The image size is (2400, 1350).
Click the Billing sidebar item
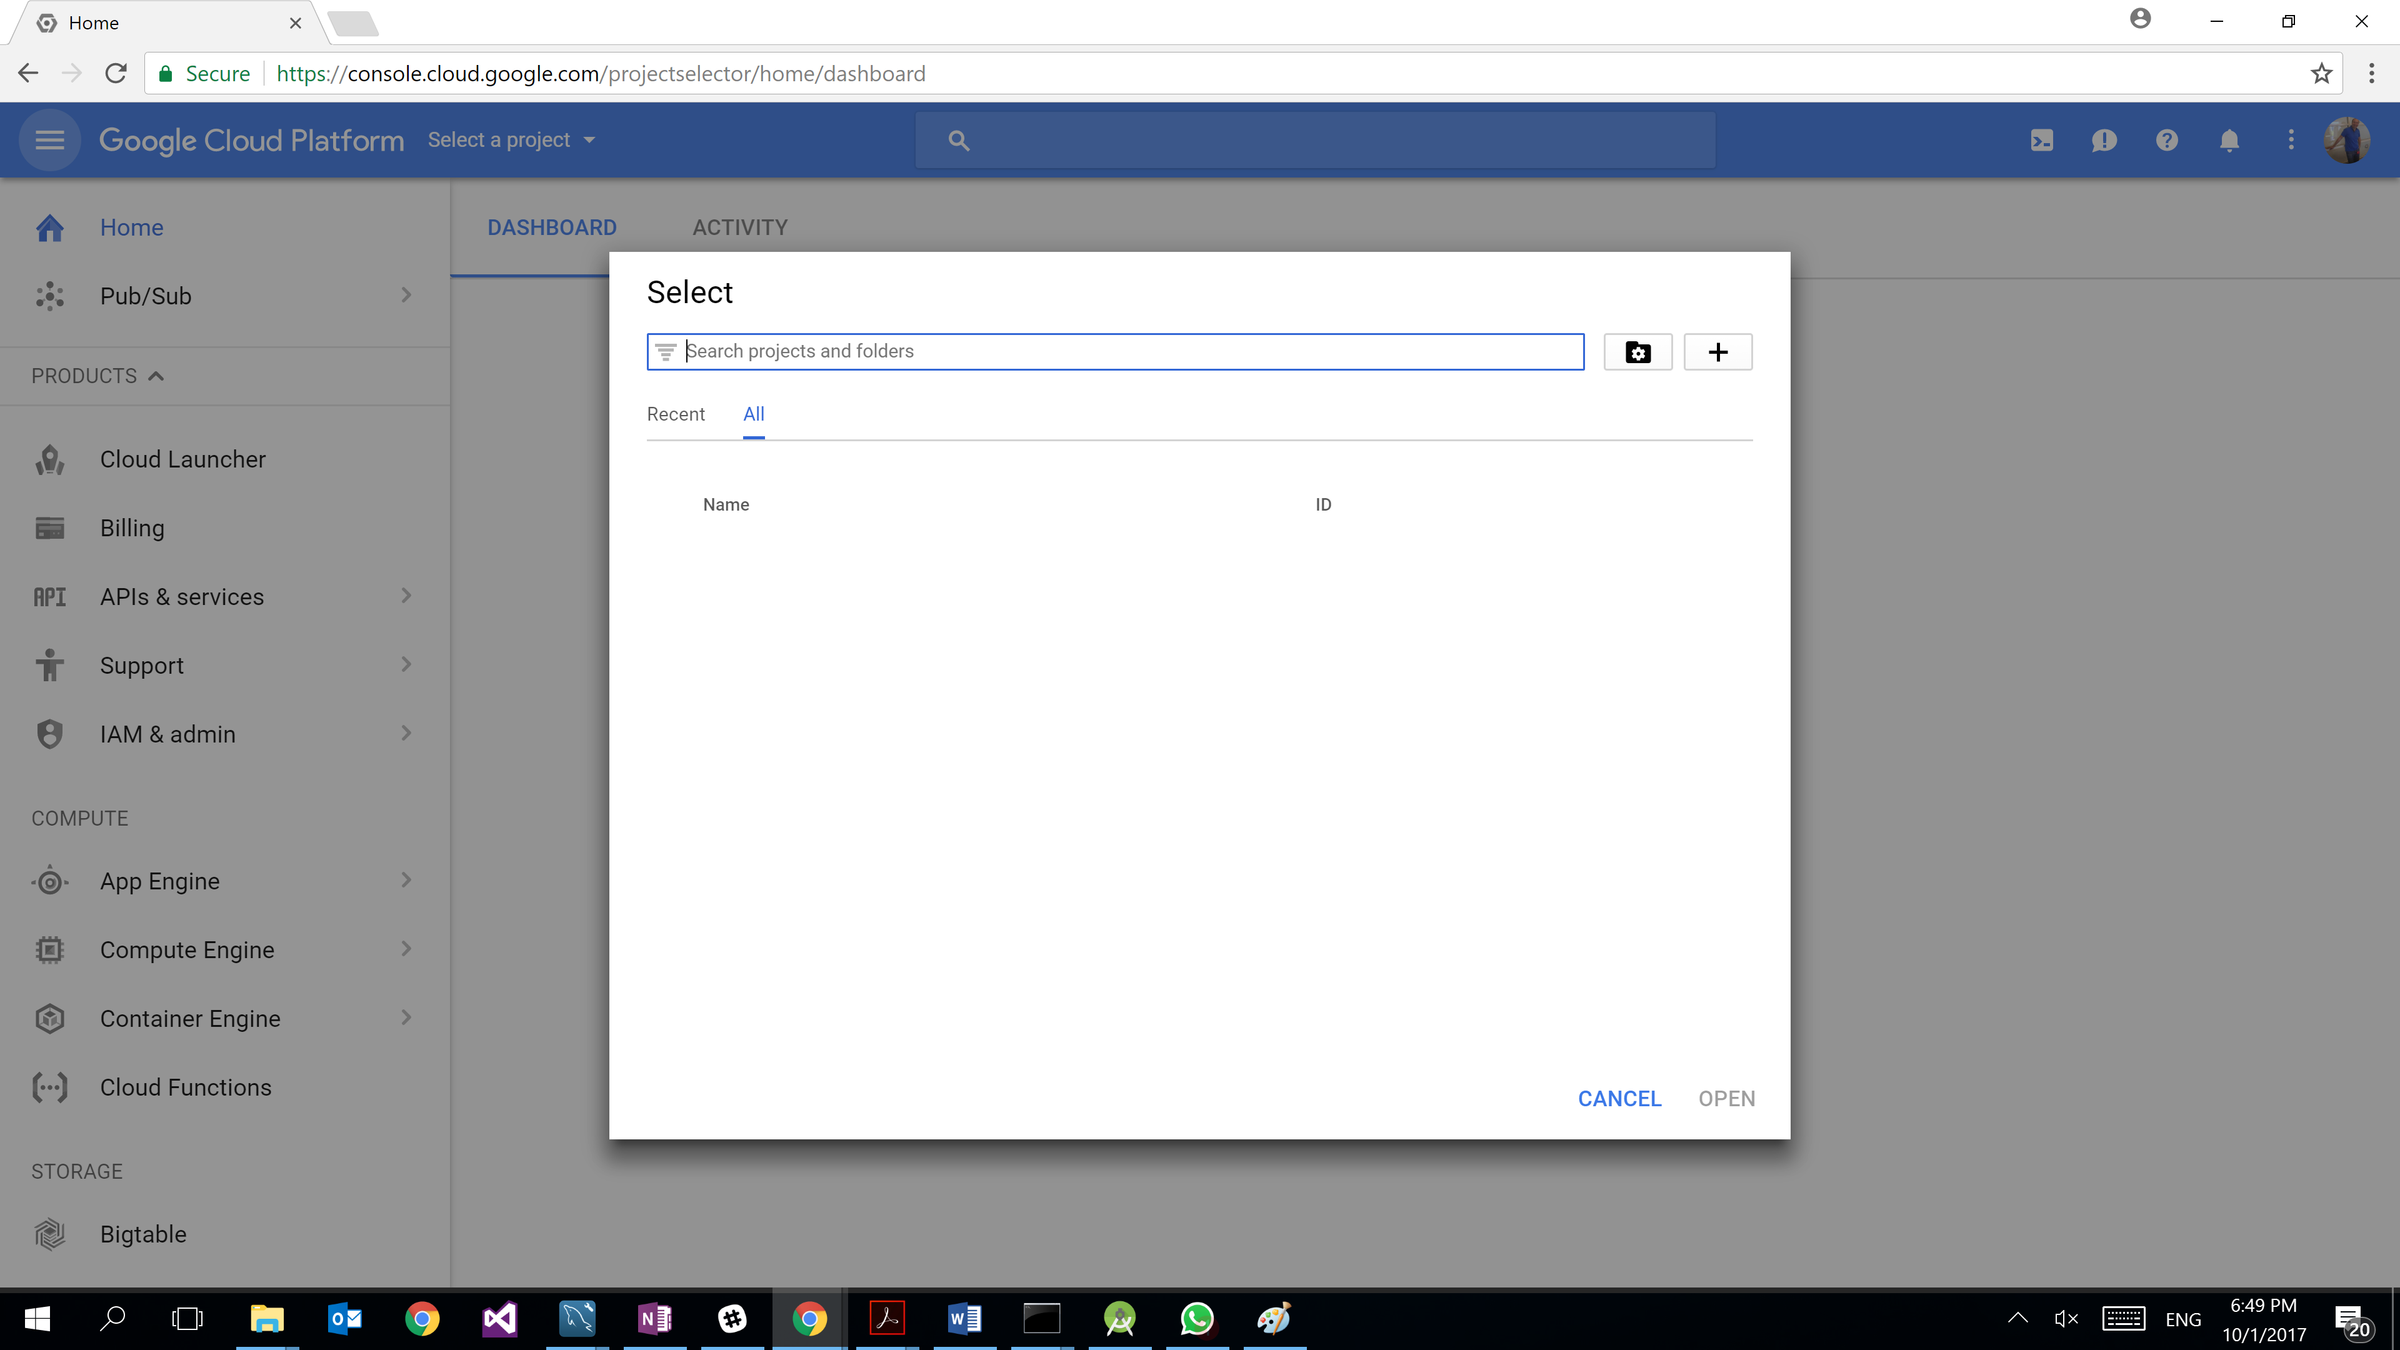[x=132, y=528]
